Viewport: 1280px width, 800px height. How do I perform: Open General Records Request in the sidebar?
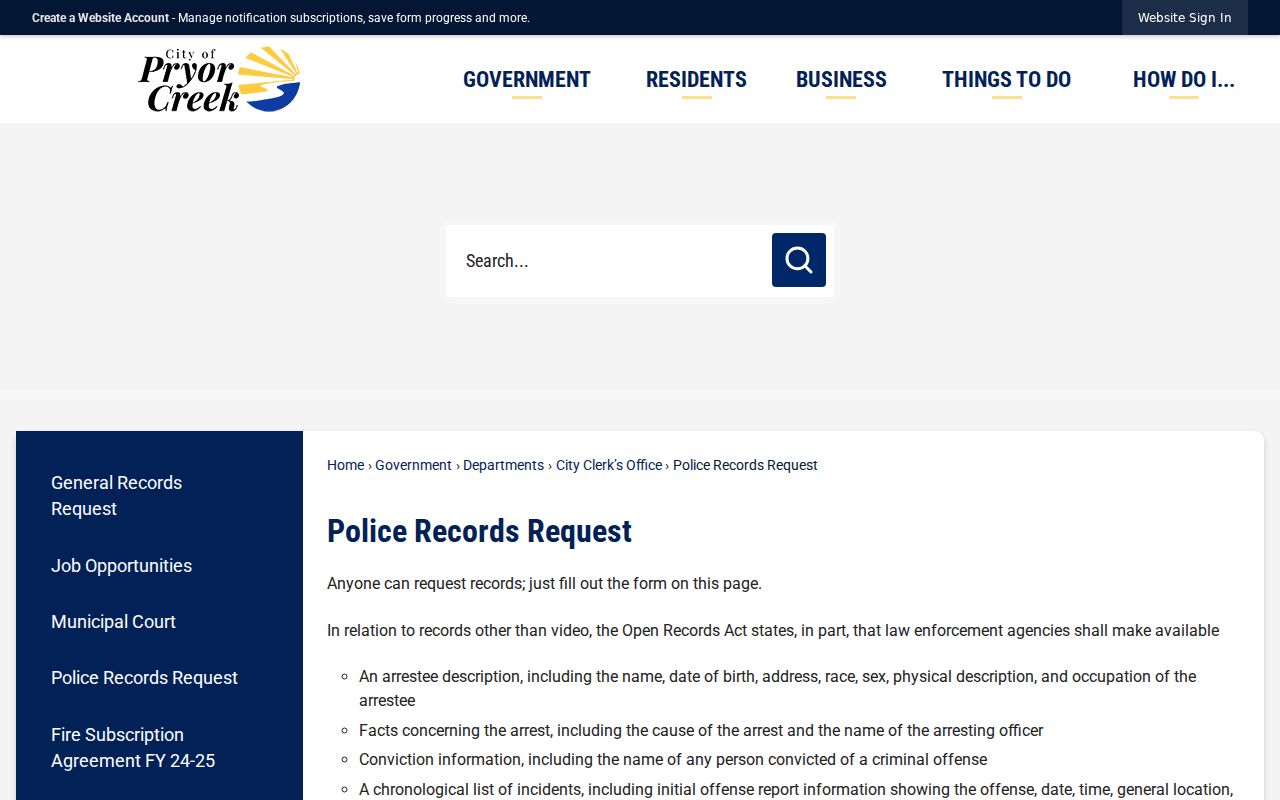[116, 495]
